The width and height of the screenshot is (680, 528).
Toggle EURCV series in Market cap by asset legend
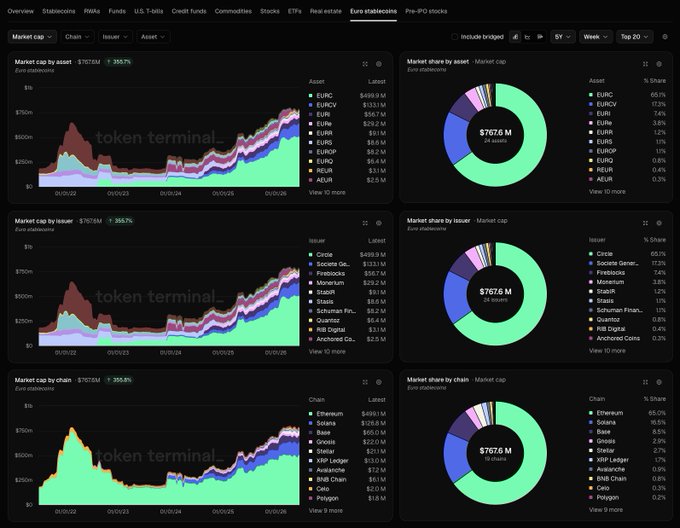click(x=347, y=105)
